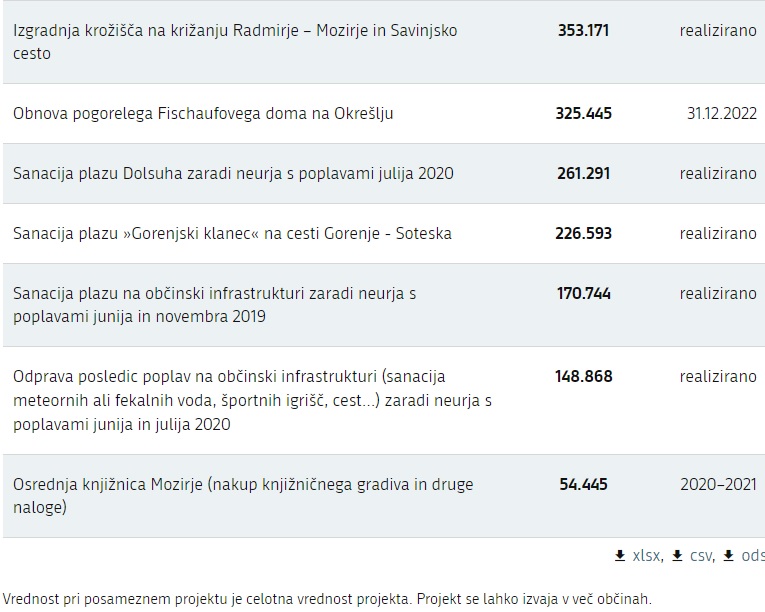The height and width of the screenshot is (612, 765).
Task: Click the value 148.868
Action: click(x=584, y=376)
